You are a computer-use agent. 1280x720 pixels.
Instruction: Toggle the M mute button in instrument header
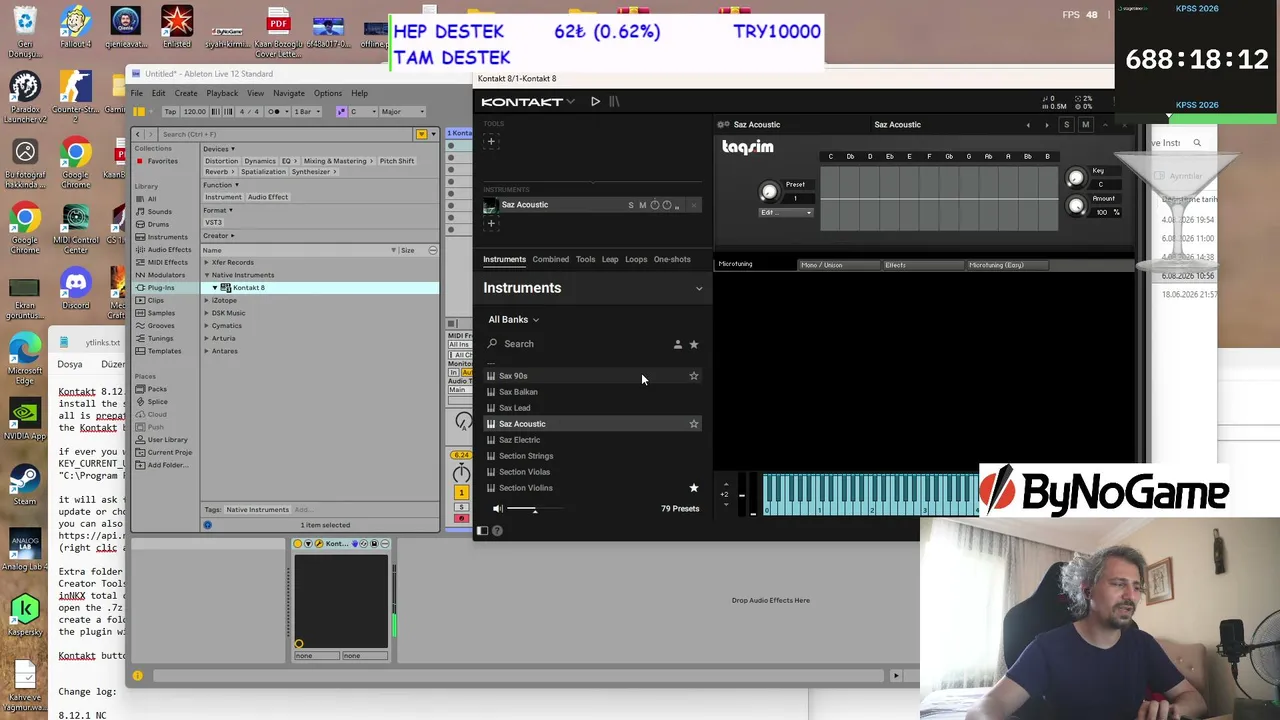1085,125
